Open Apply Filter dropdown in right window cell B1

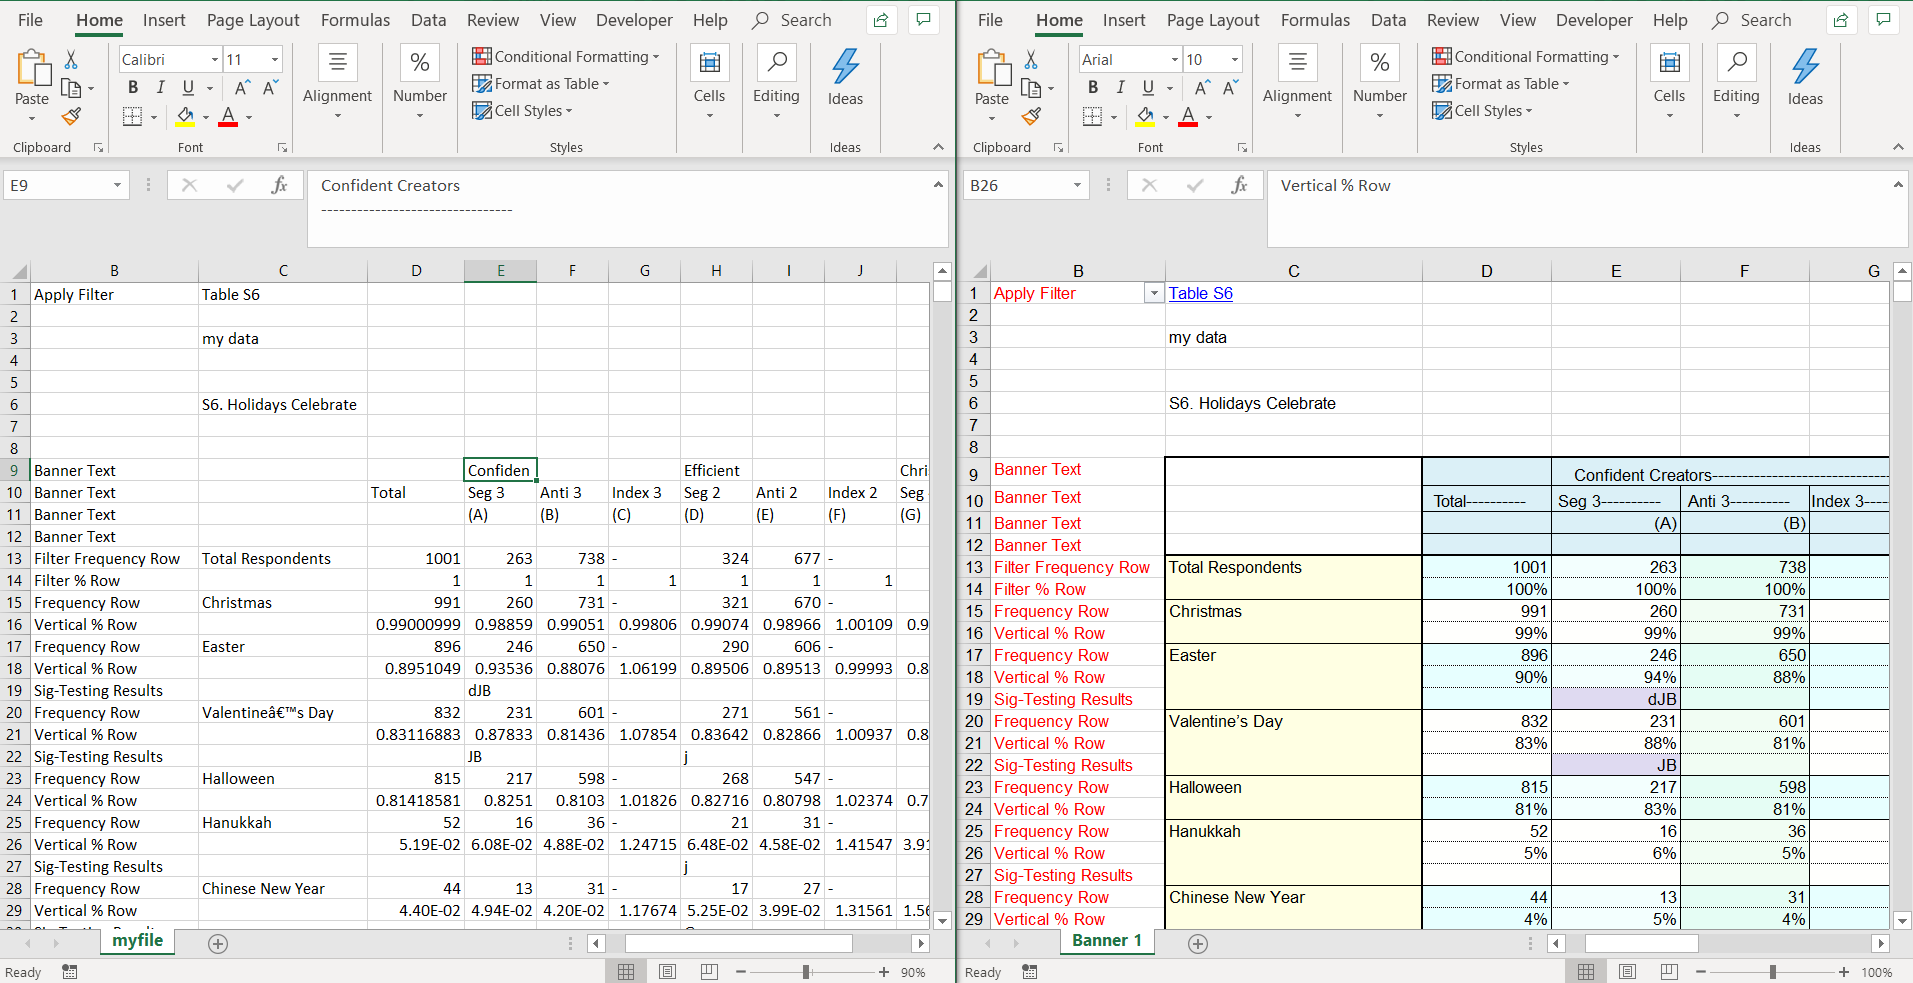click(x=1154, y=293)
